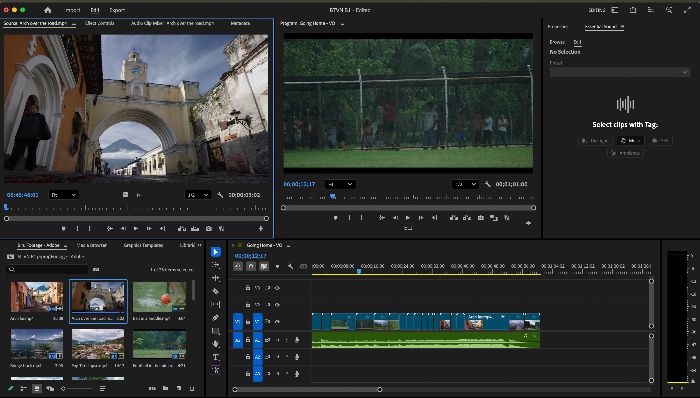
Task: Toggle snap in timeline with the magnet button
Action: click(251, 266)
